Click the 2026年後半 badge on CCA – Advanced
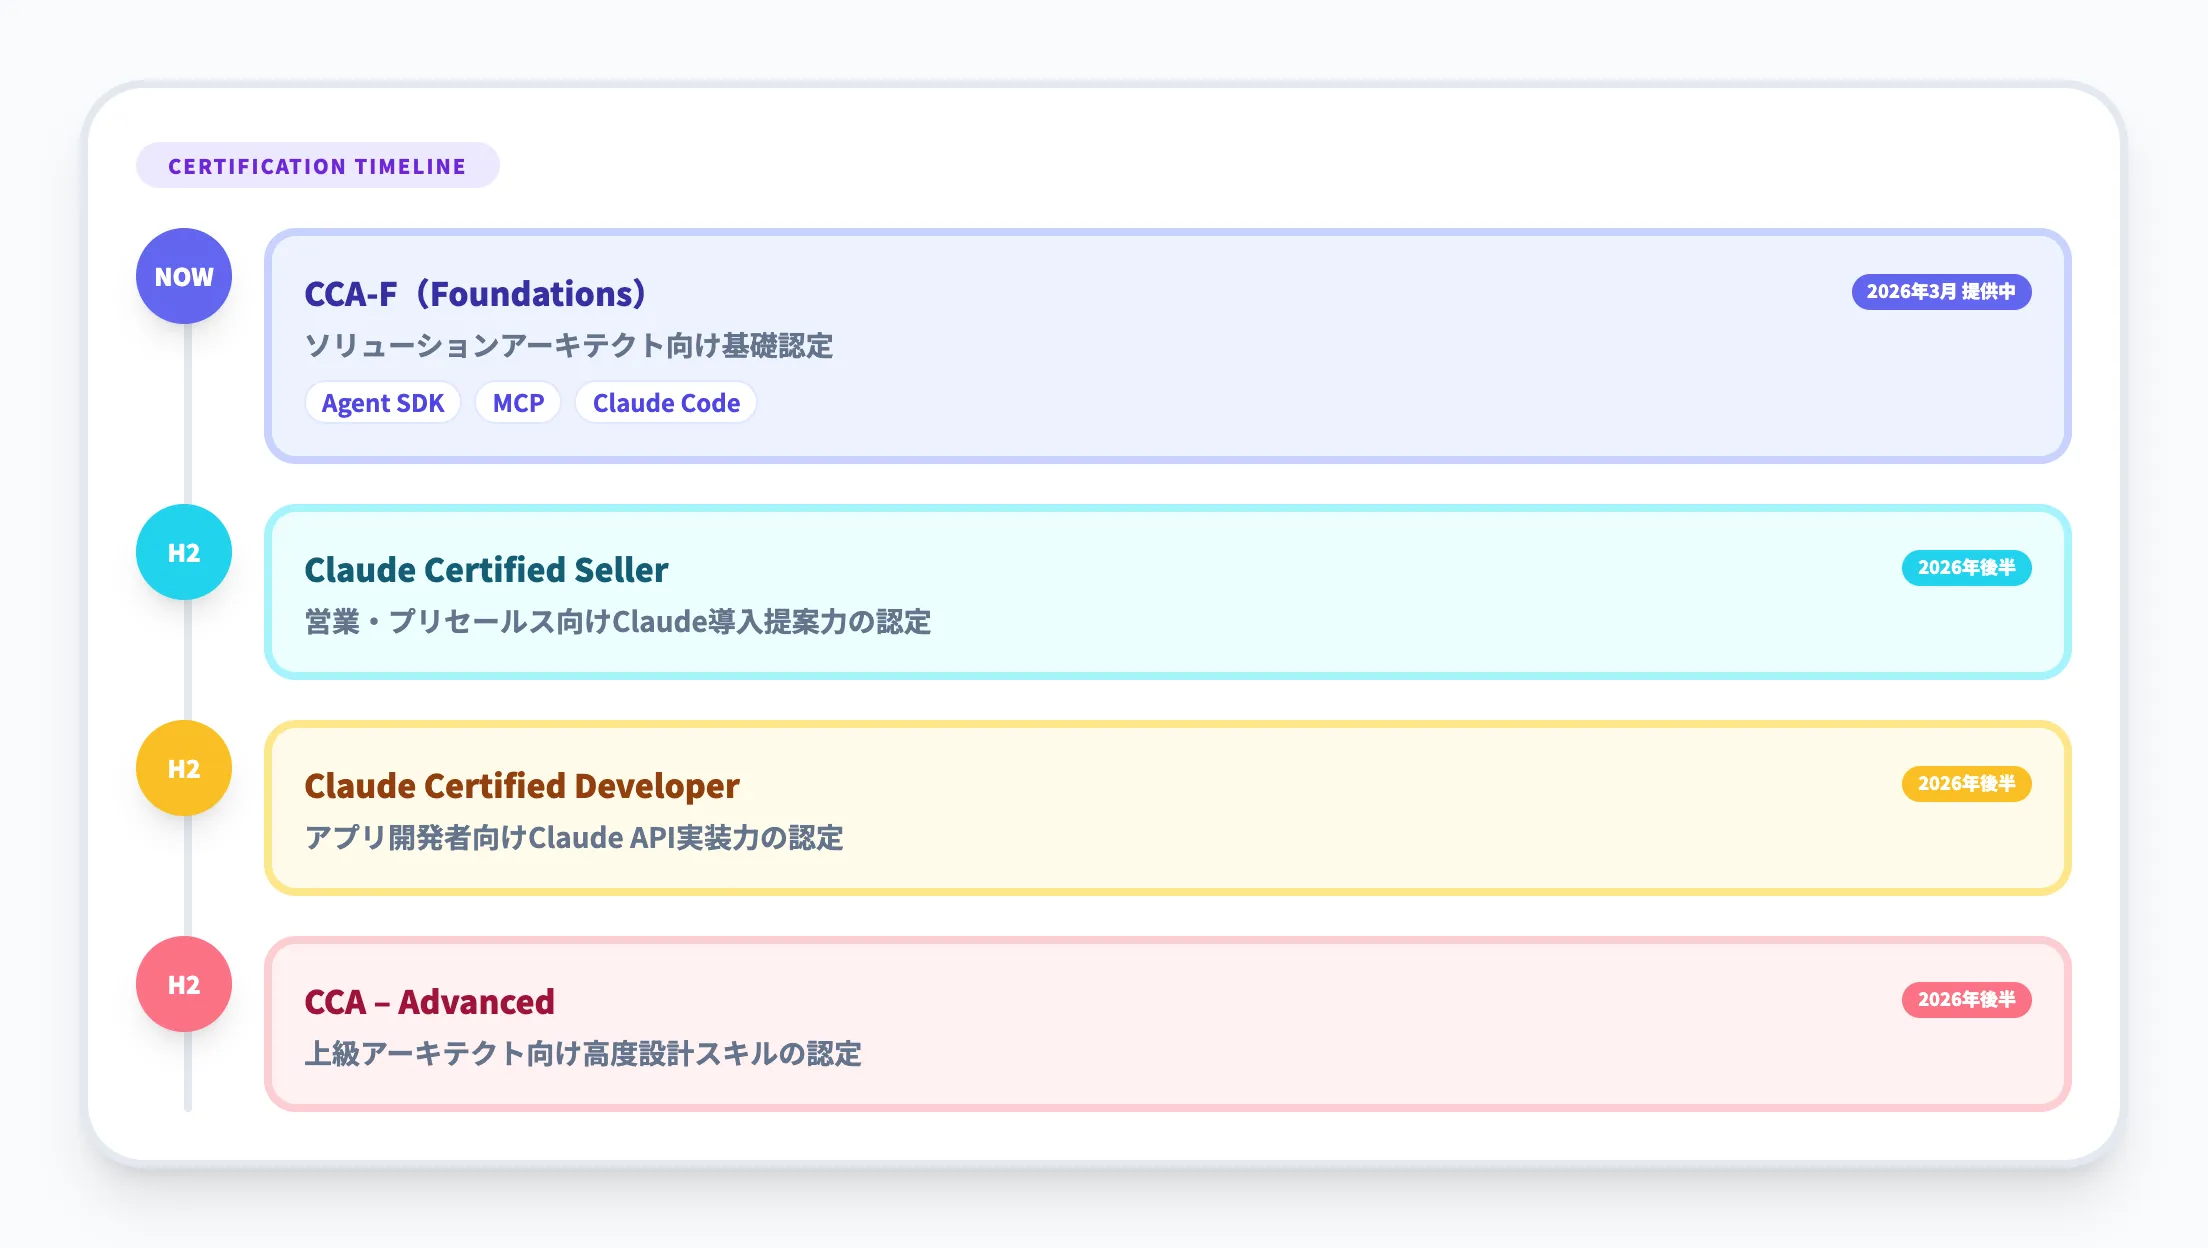This screenshot has height=1248, width=2208. [1967, 1000]
